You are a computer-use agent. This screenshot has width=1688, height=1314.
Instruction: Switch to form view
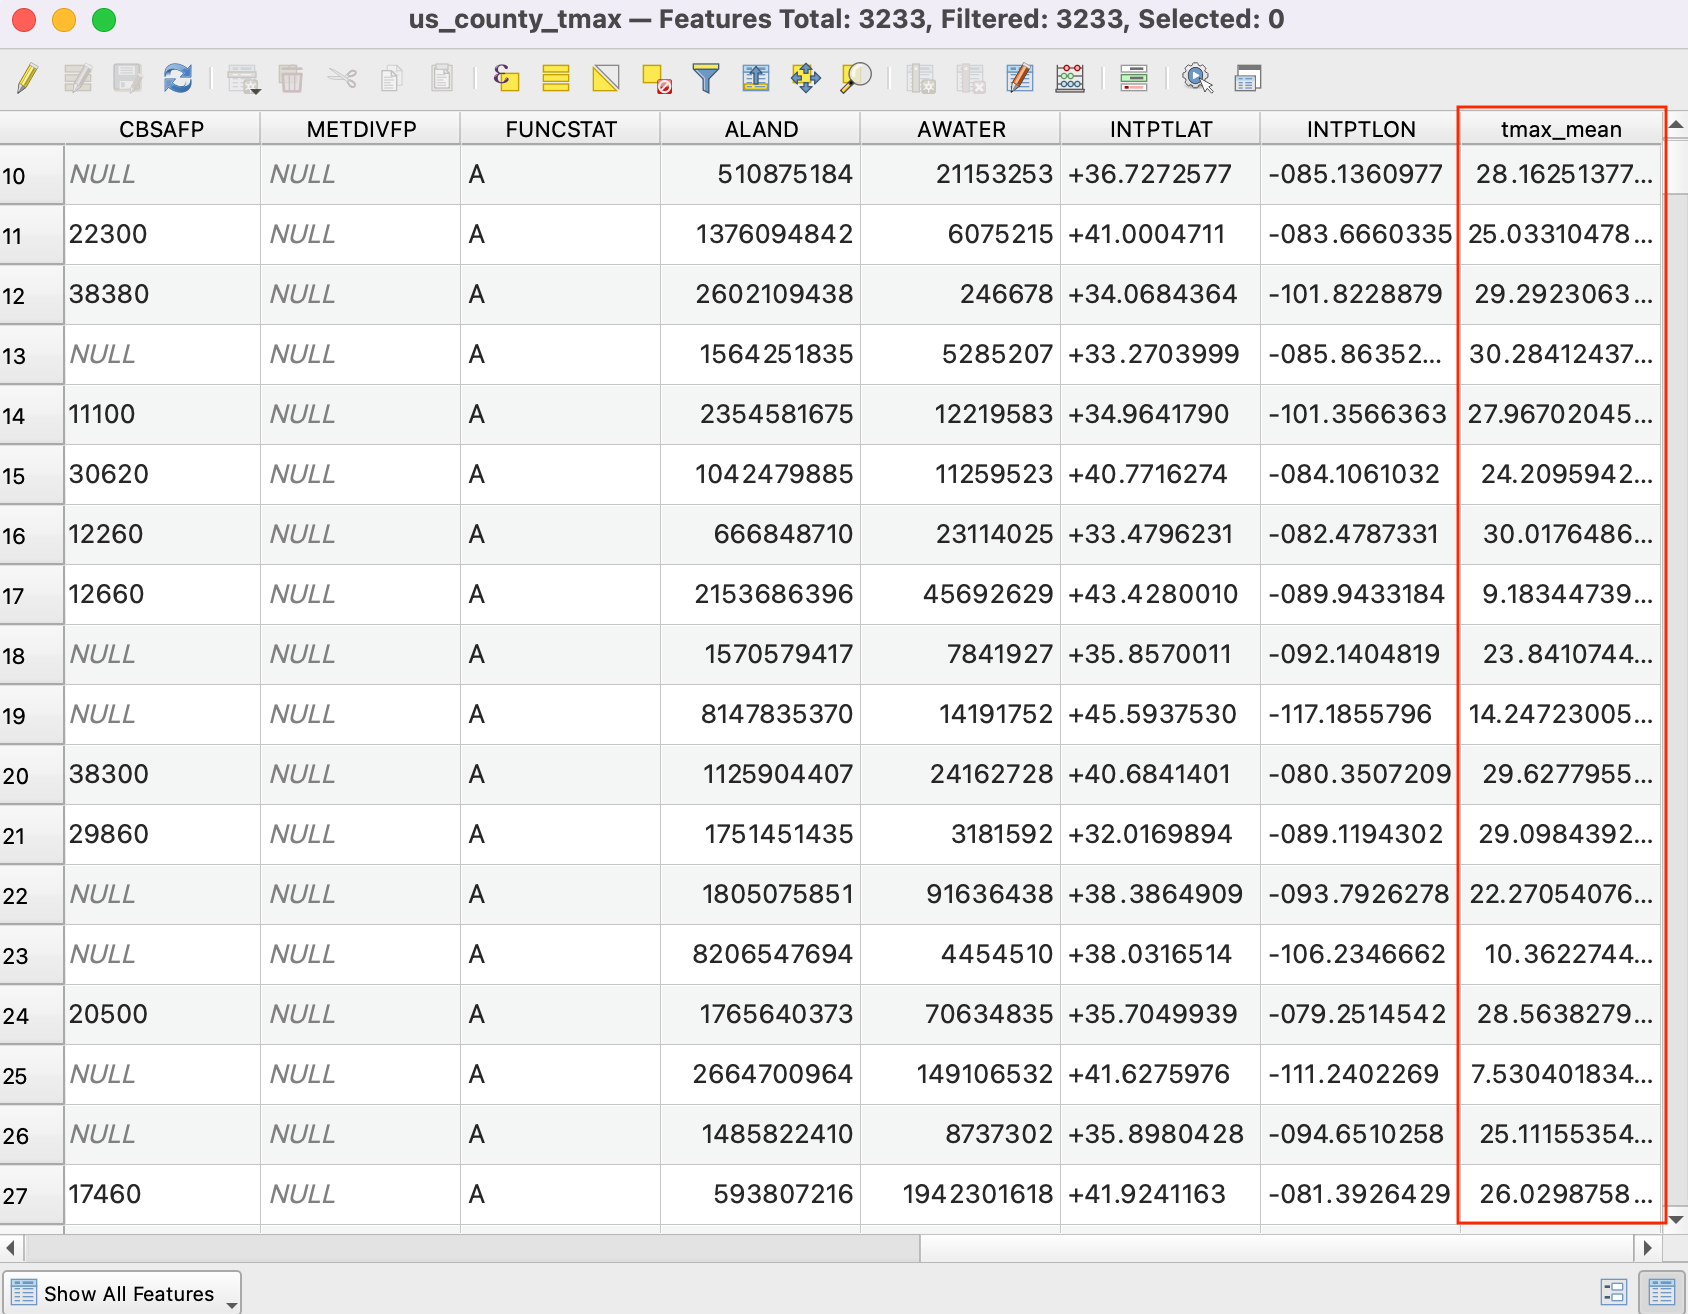1613,1292
